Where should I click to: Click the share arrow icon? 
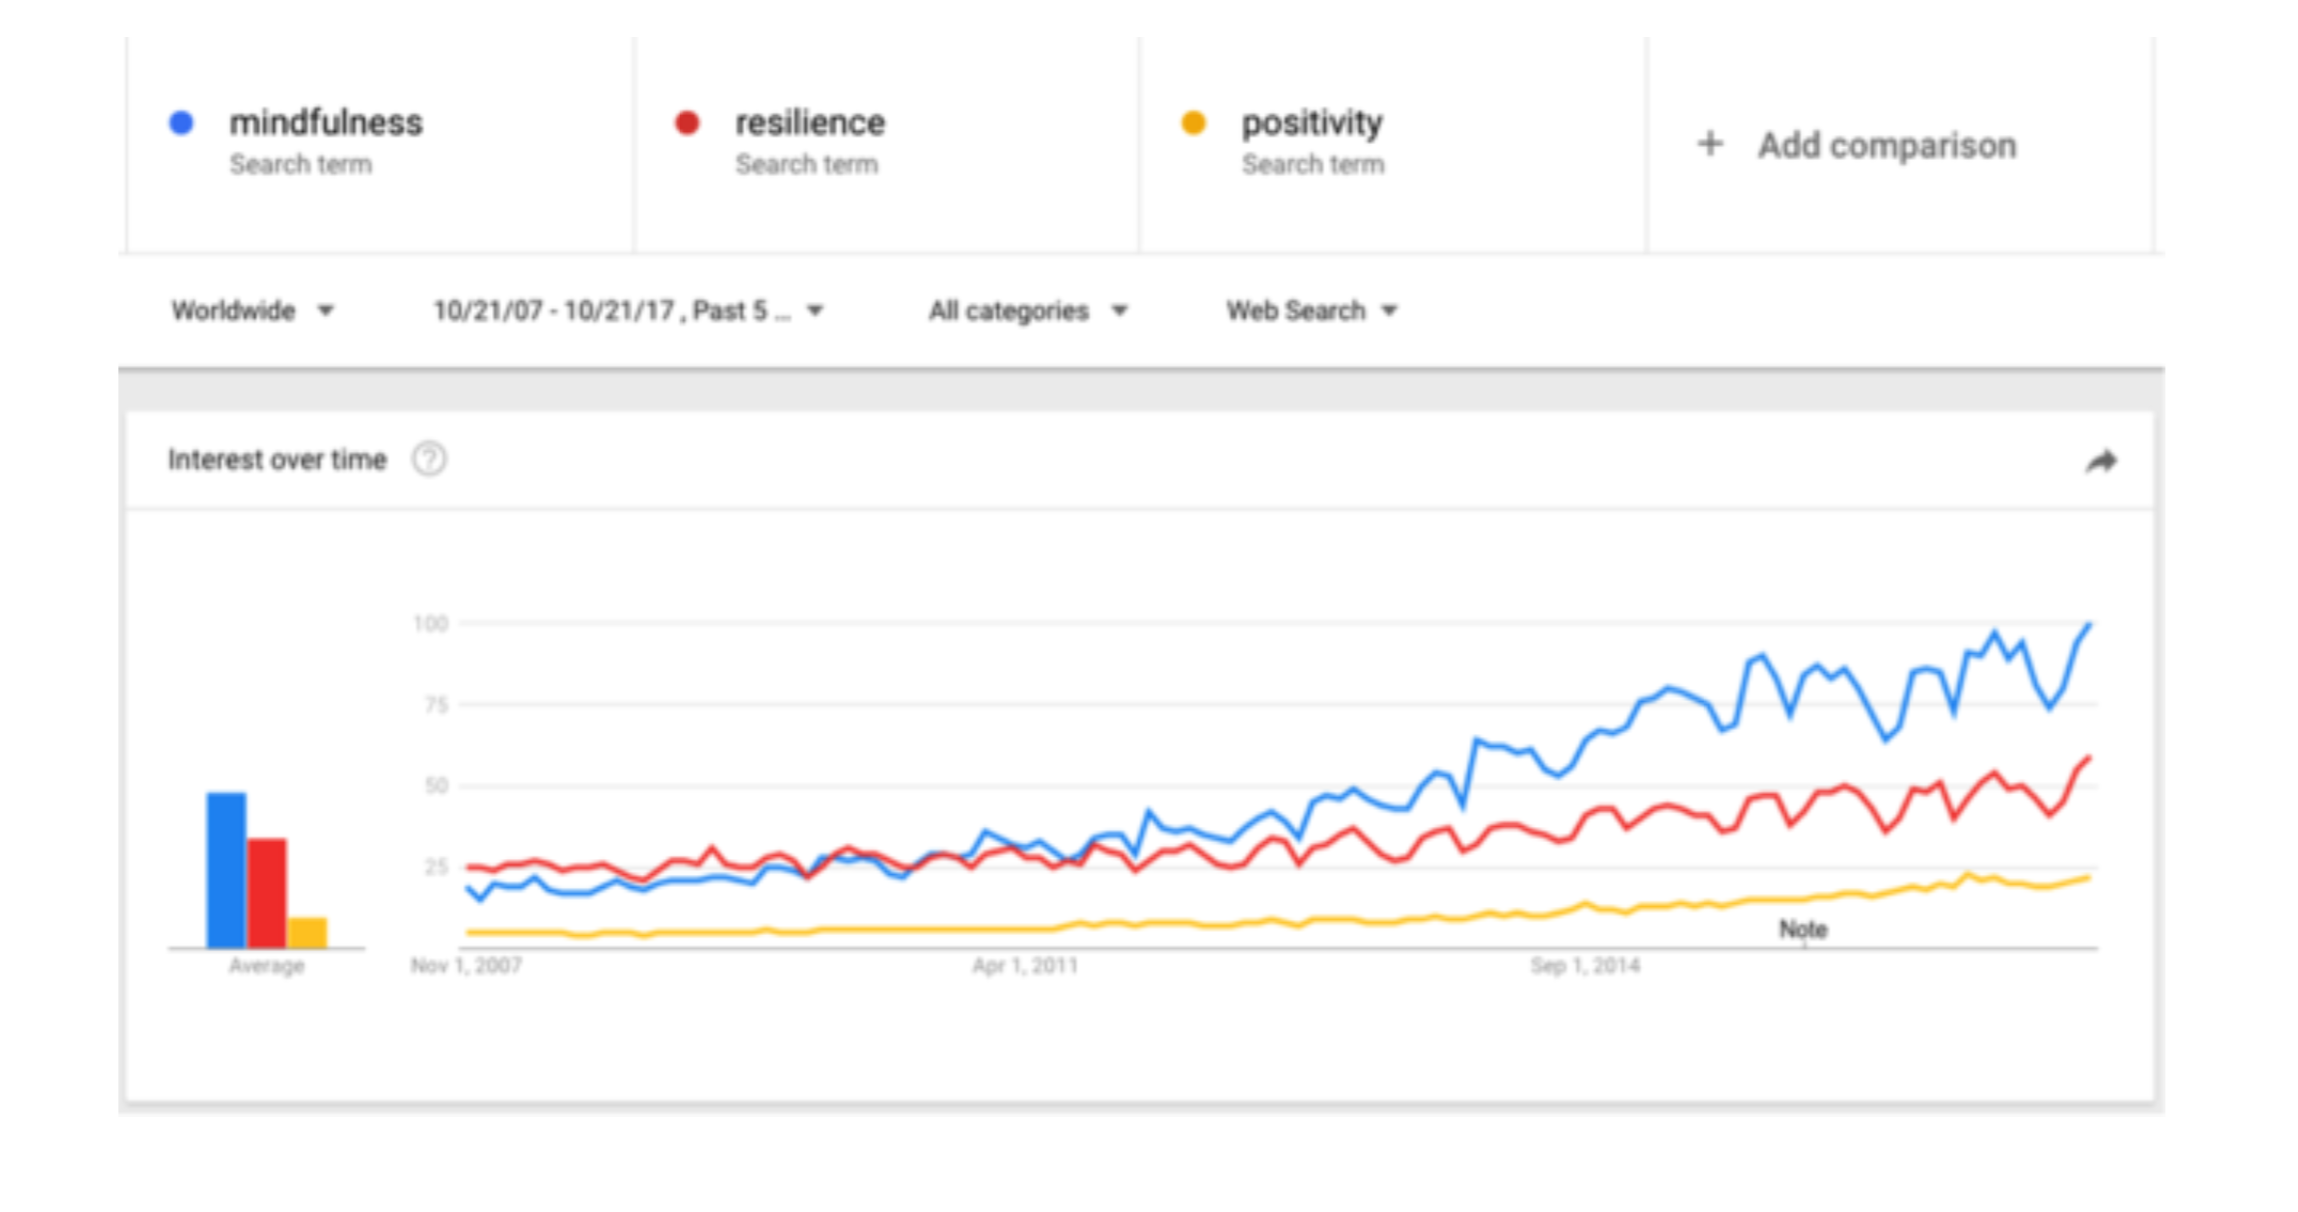coord(2101,461)
